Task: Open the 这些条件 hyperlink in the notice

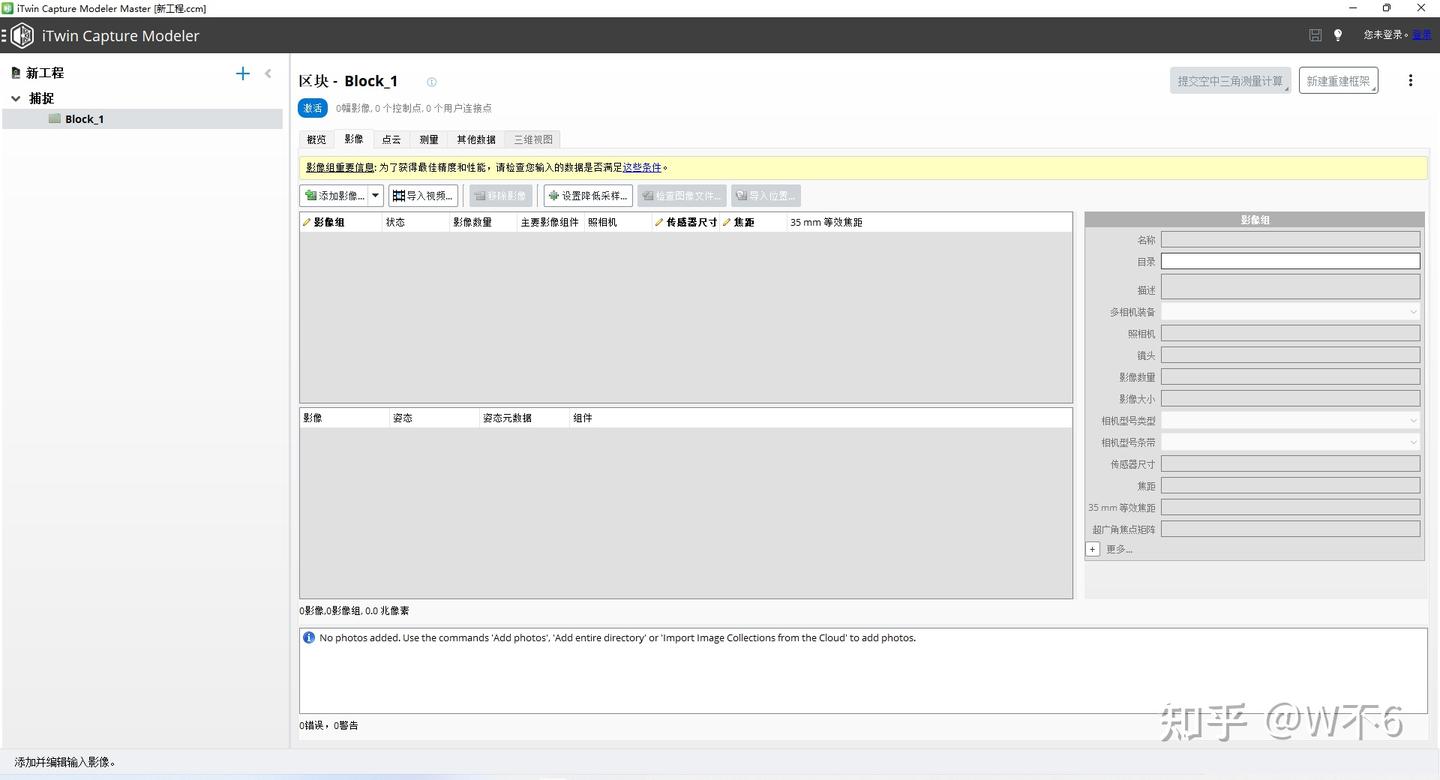Action: click(641, 167)
